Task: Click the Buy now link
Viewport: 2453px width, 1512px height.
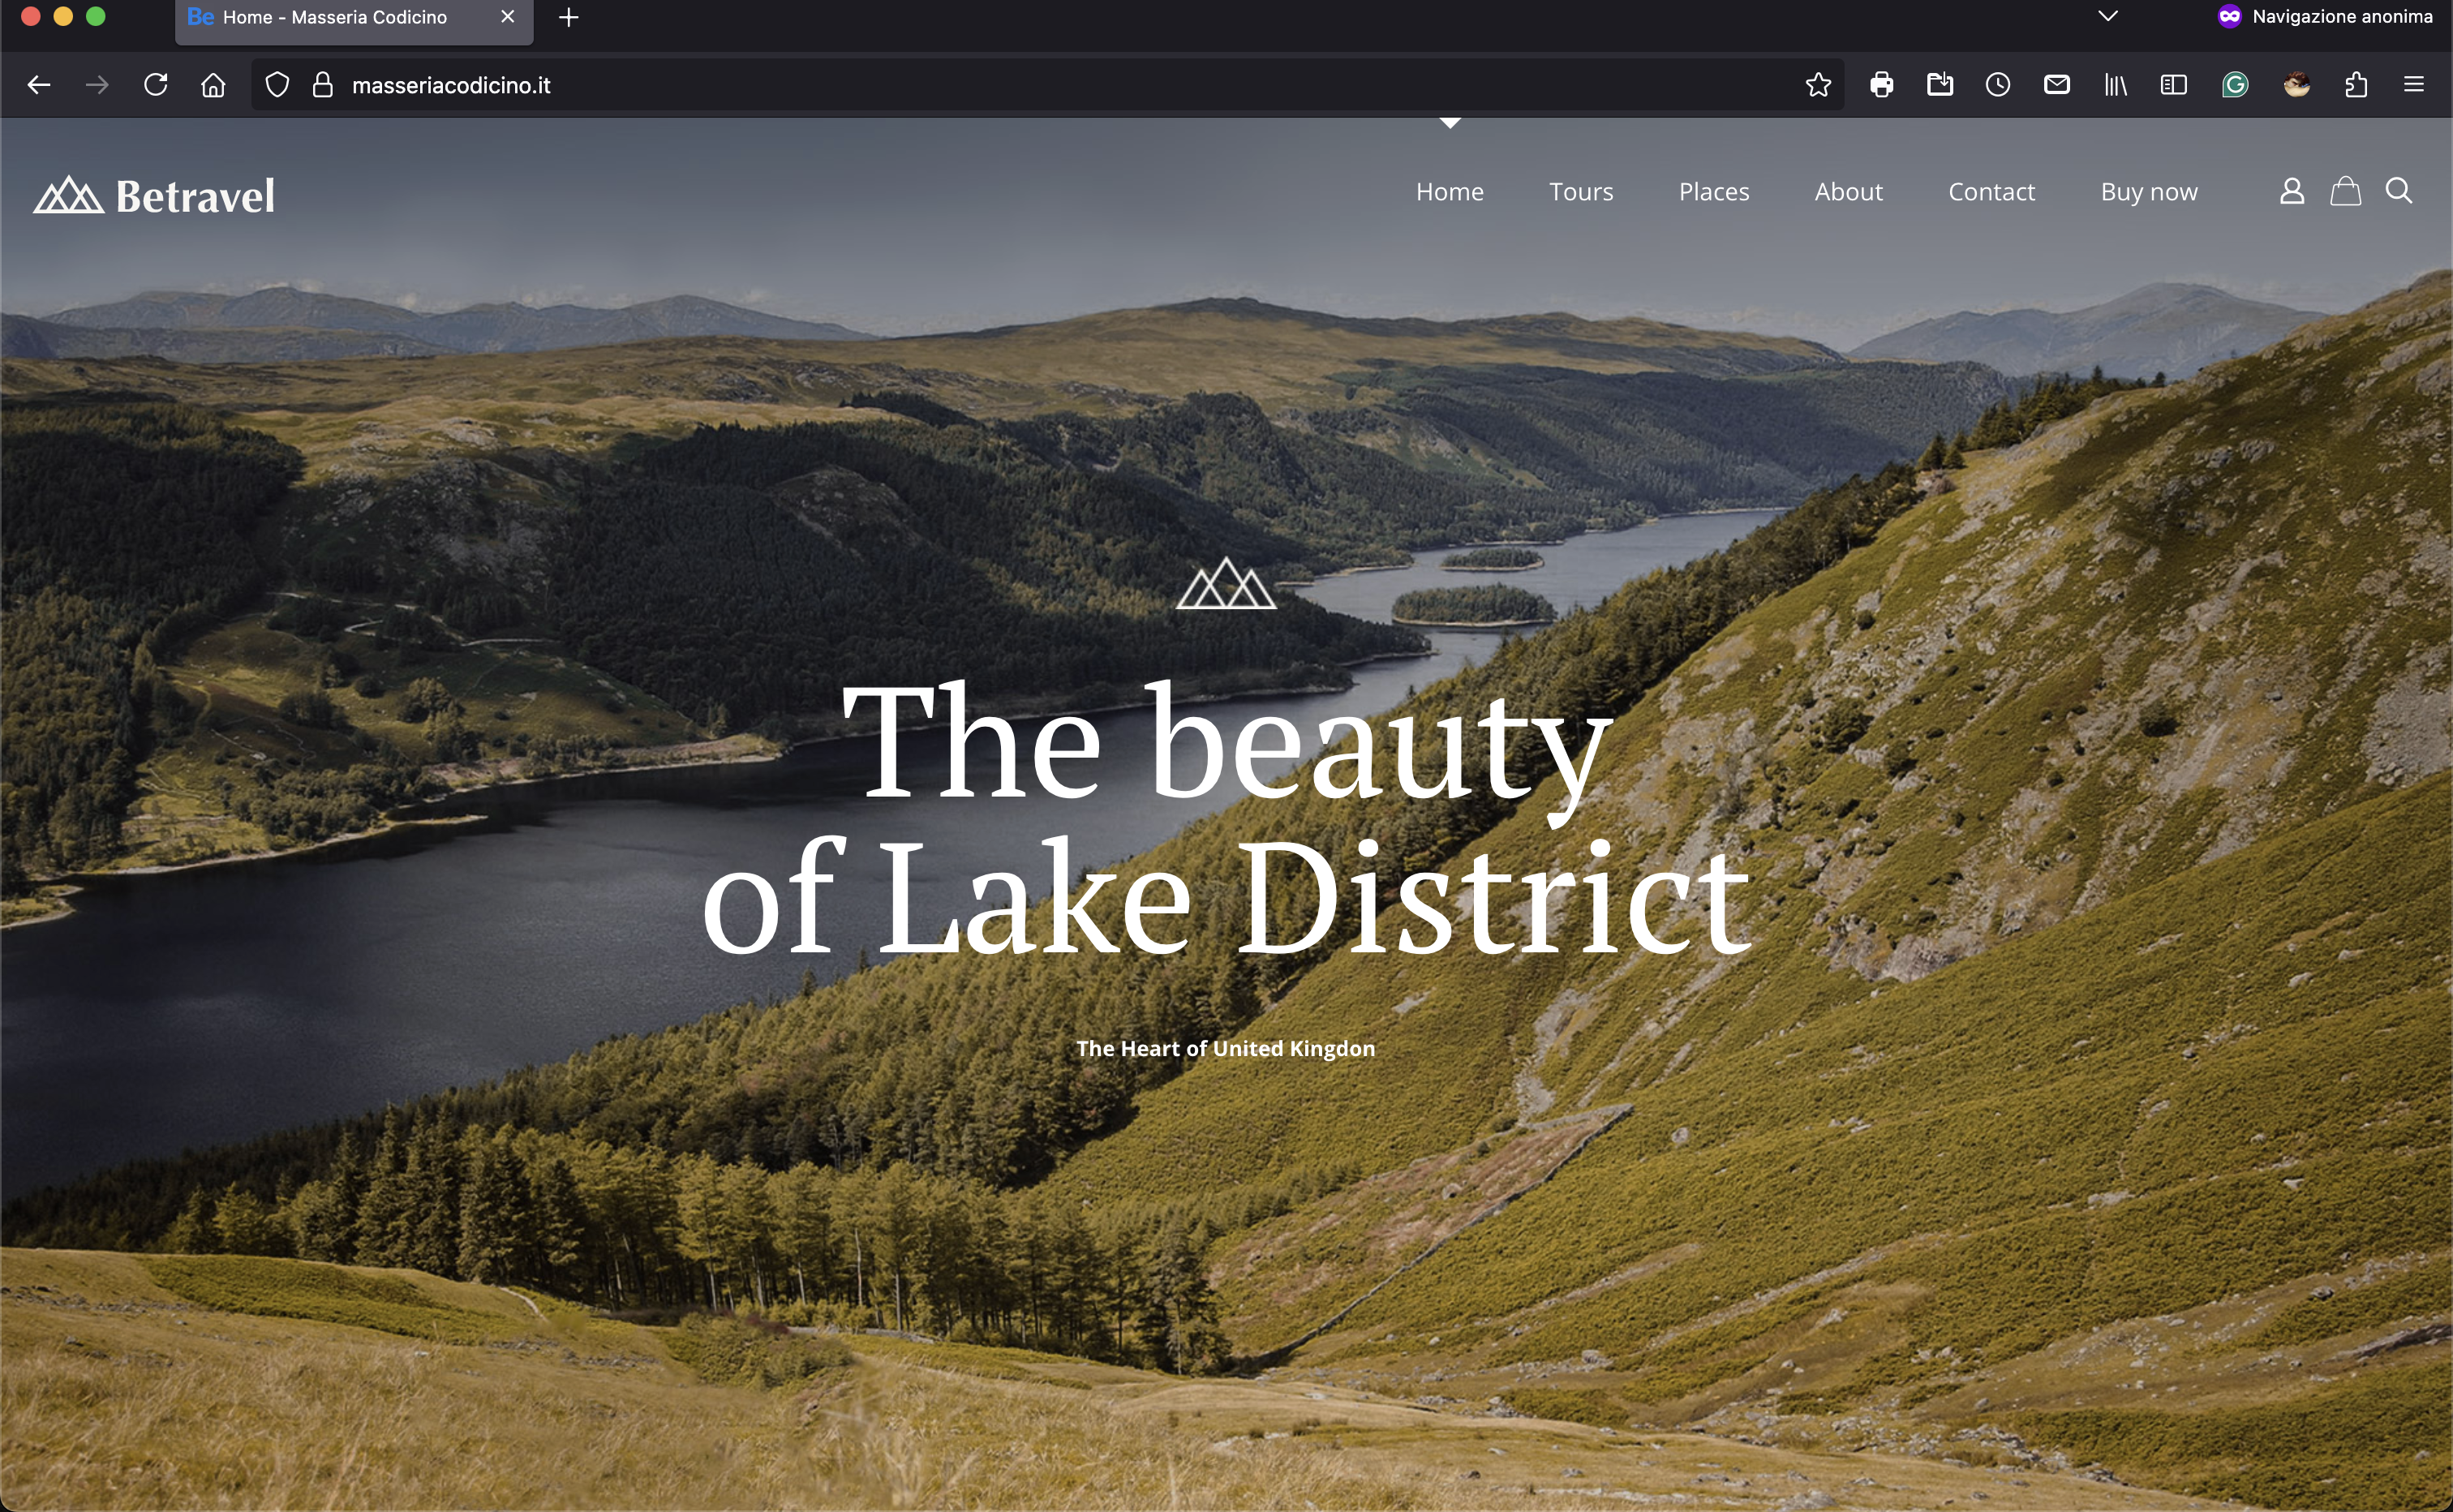Action: pyautogui.click(x=2148, y=192)
